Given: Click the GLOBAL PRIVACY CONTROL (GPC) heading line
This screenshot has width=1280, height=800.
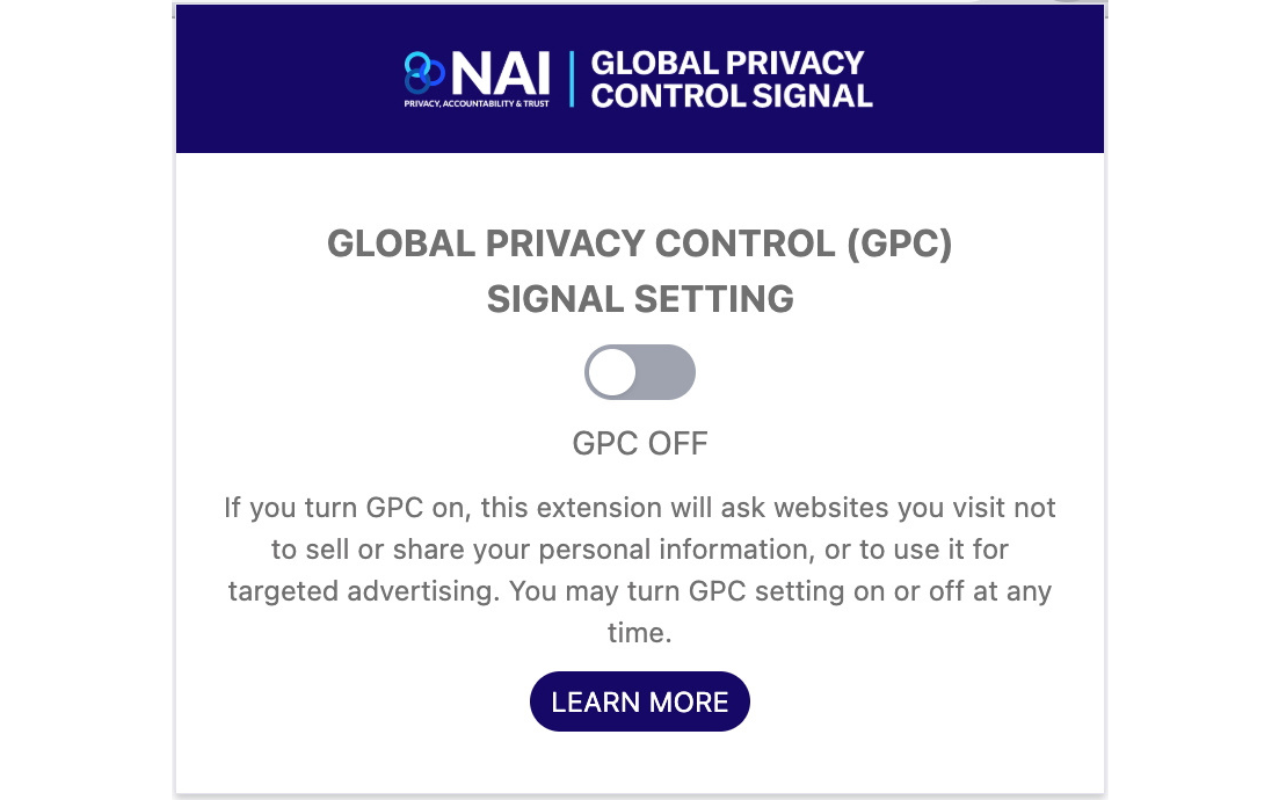Looking at the screenshot, I should pos(640,244).
